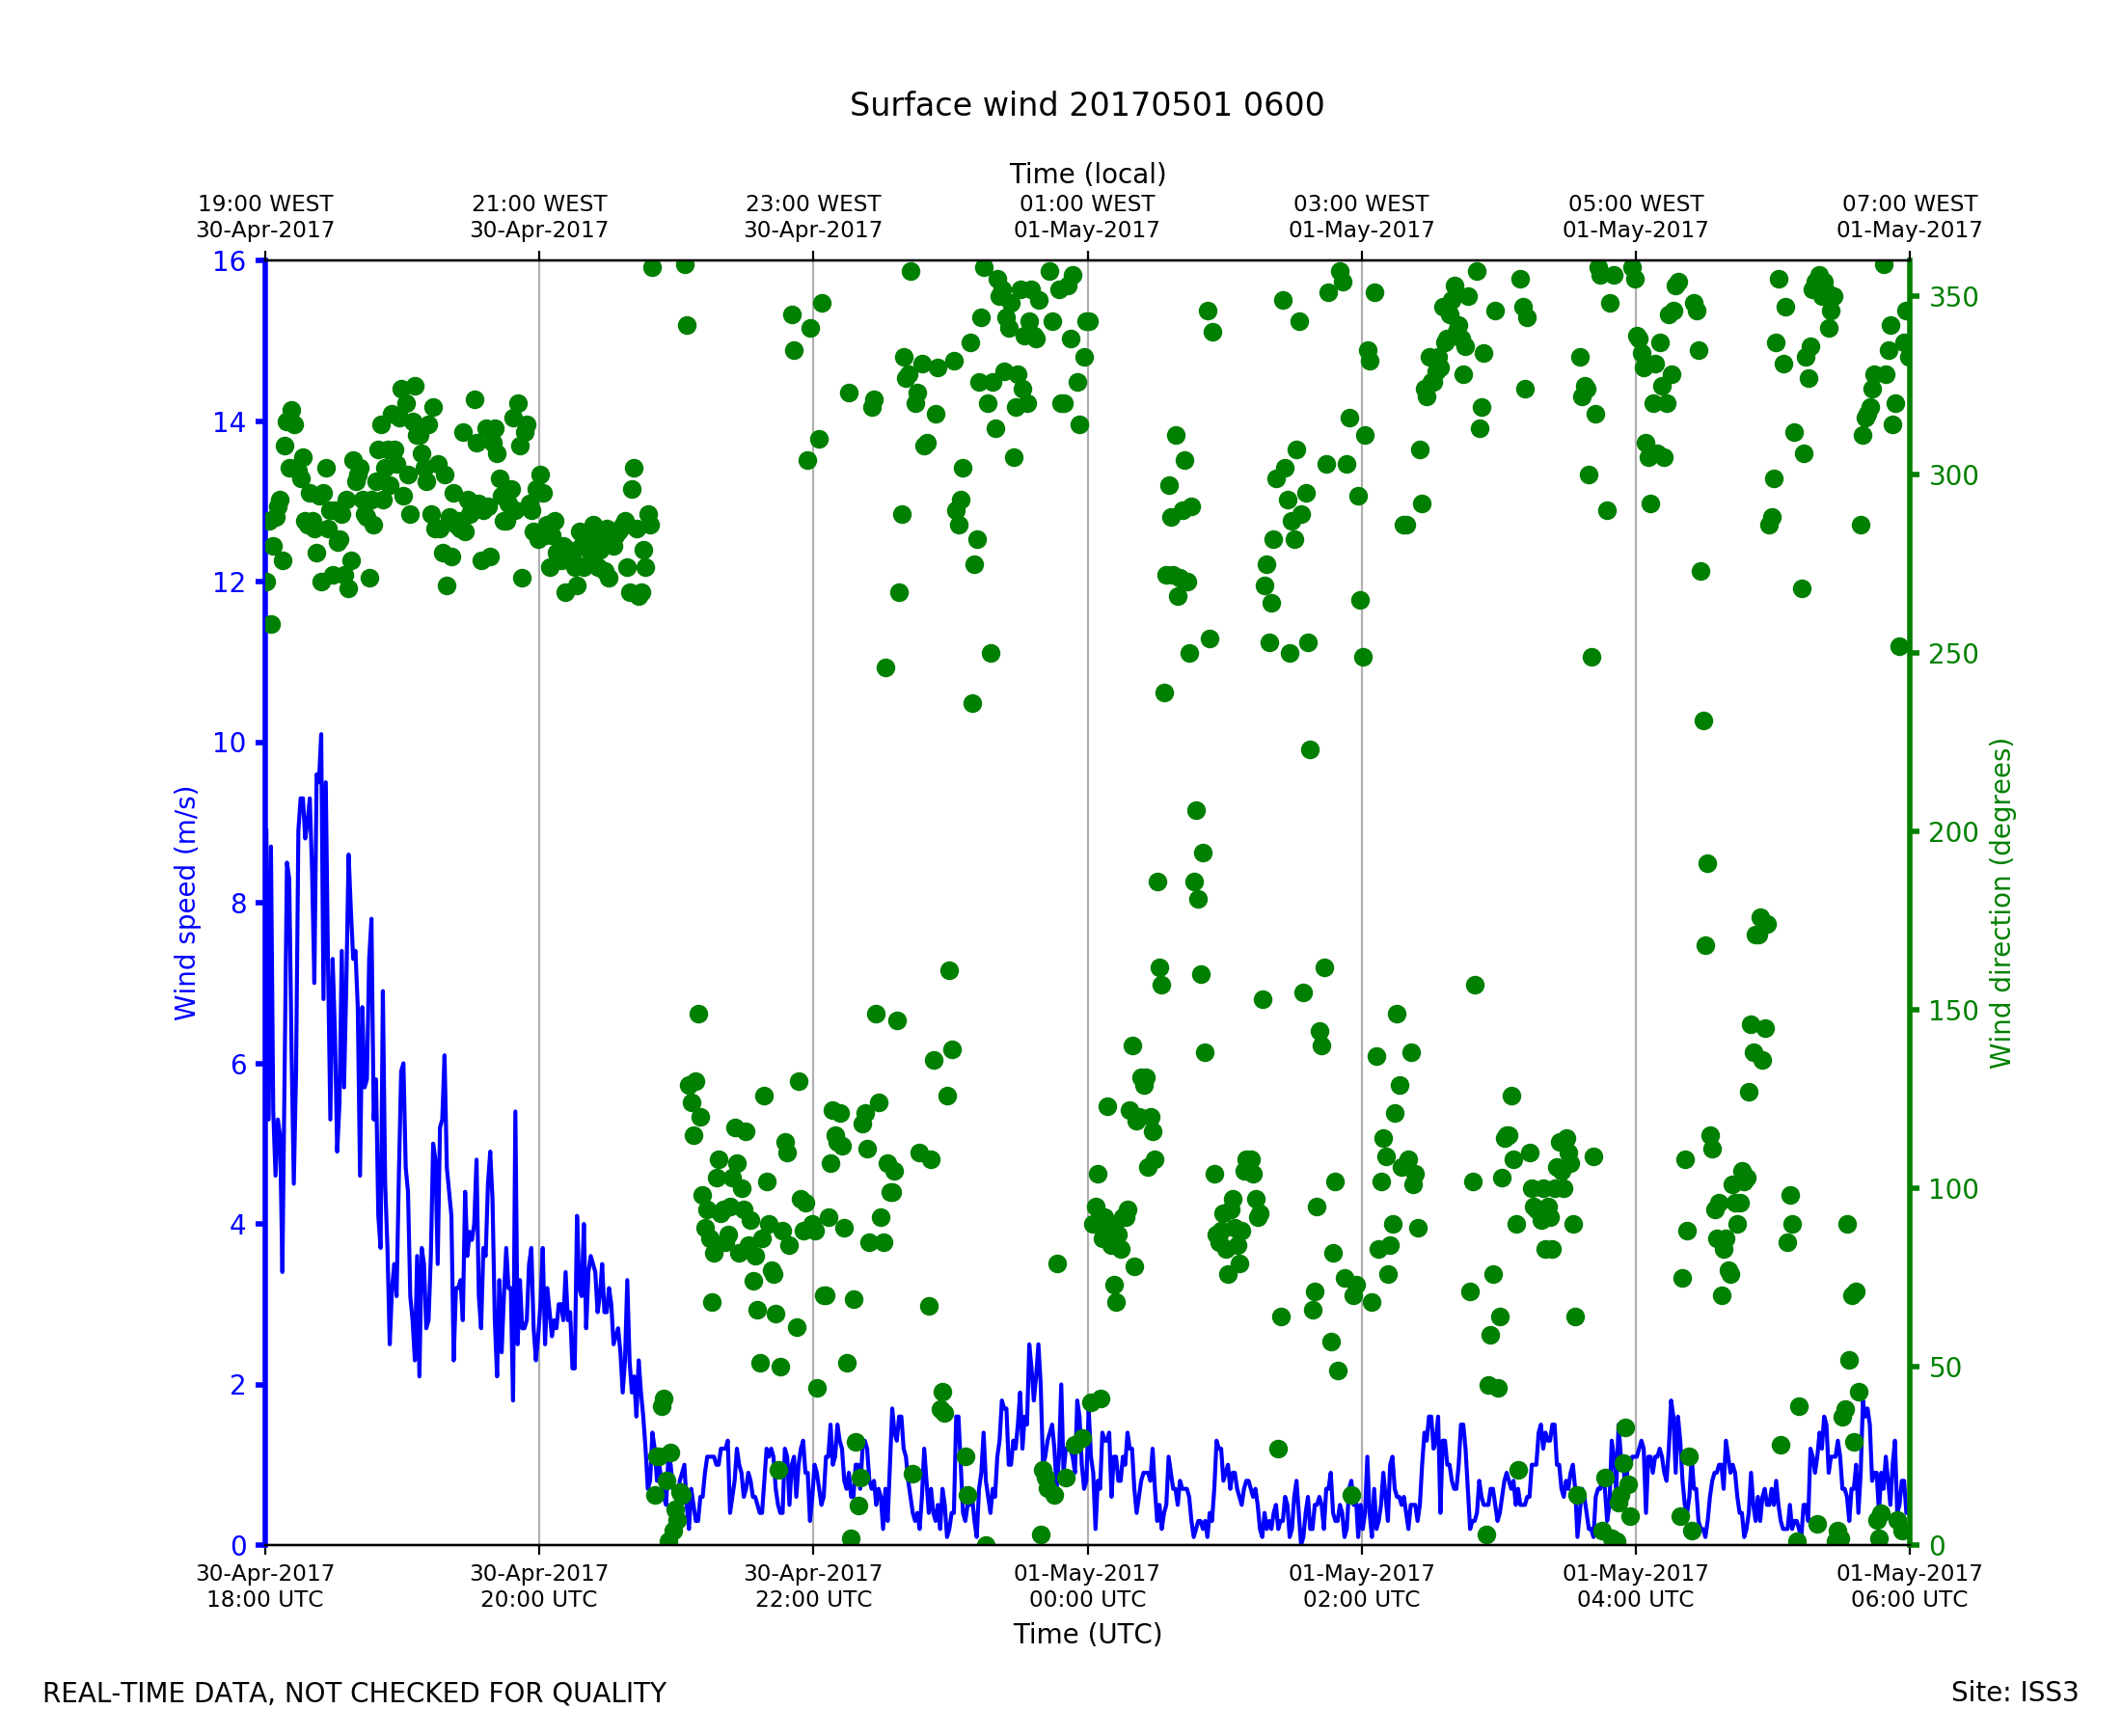Image resolution: width=2122 pixels, height=1736 pixels.
Task: Click the 16 tick on wind speed axis
Action: (x=229, y=262)
